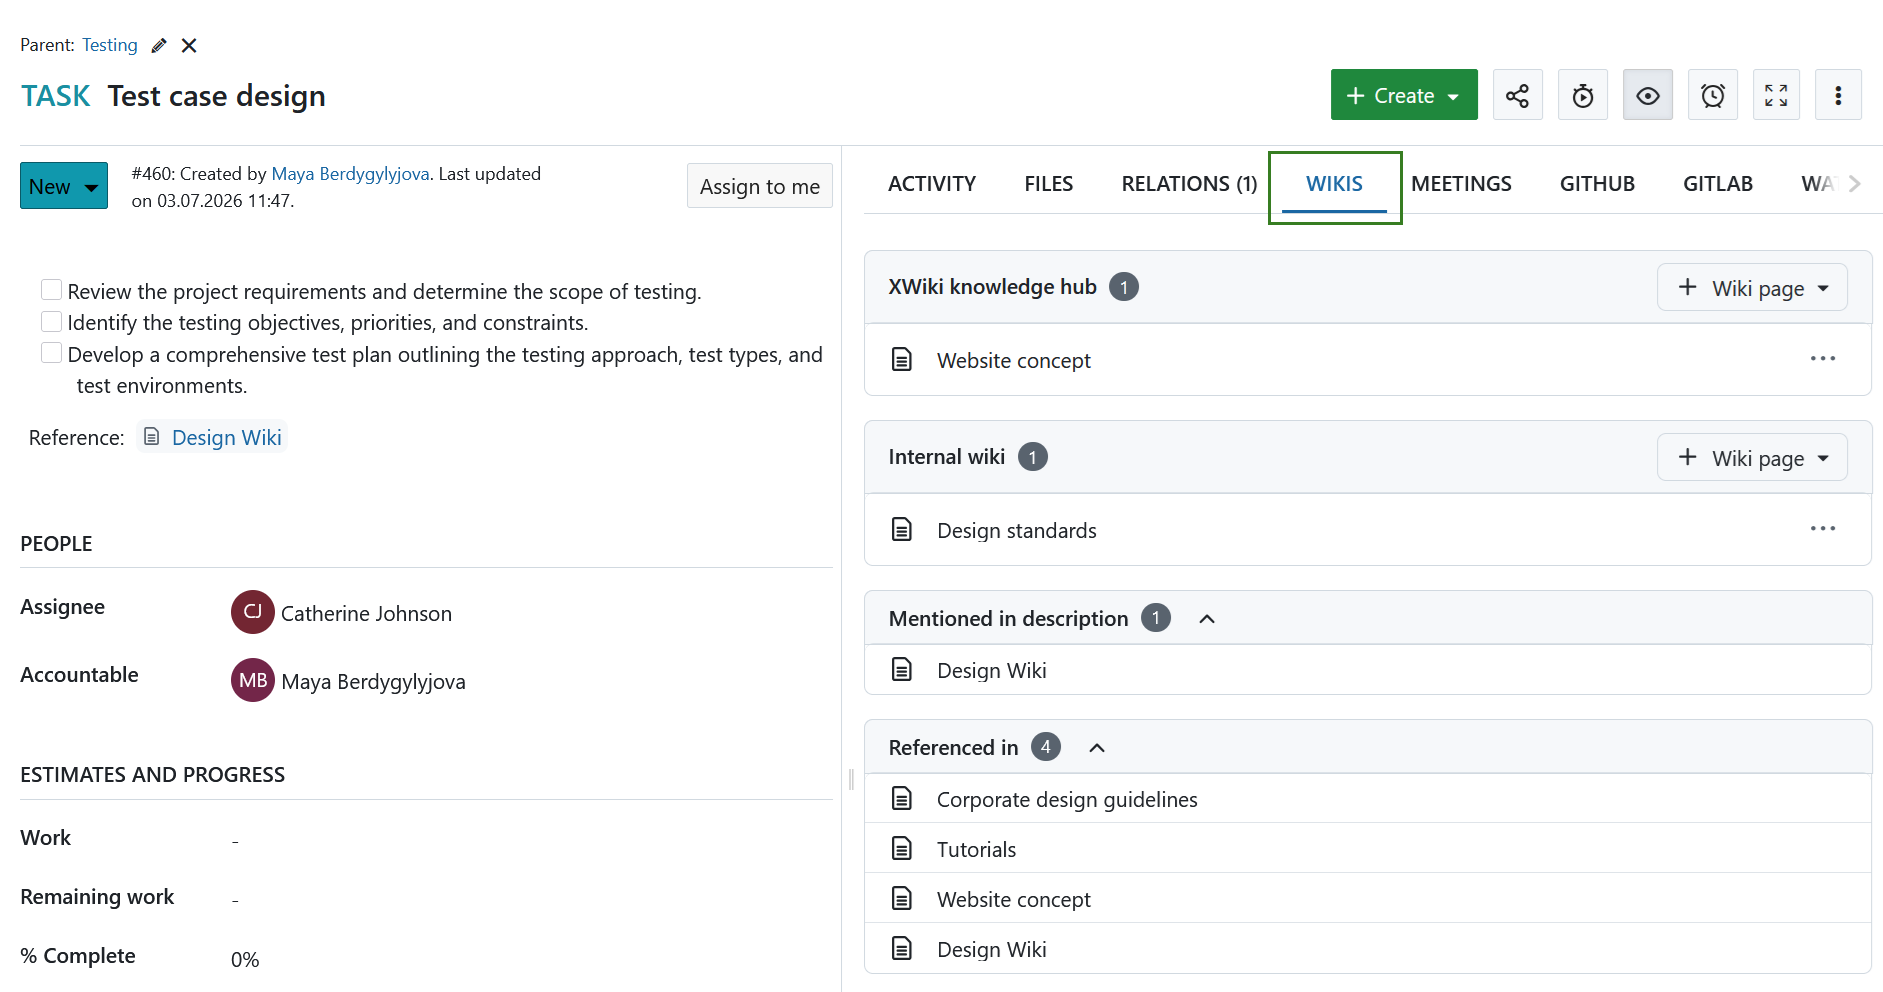Toggle the watch eye icon
Screen dimensions: 1883x992
click(x=1647, y=95)
